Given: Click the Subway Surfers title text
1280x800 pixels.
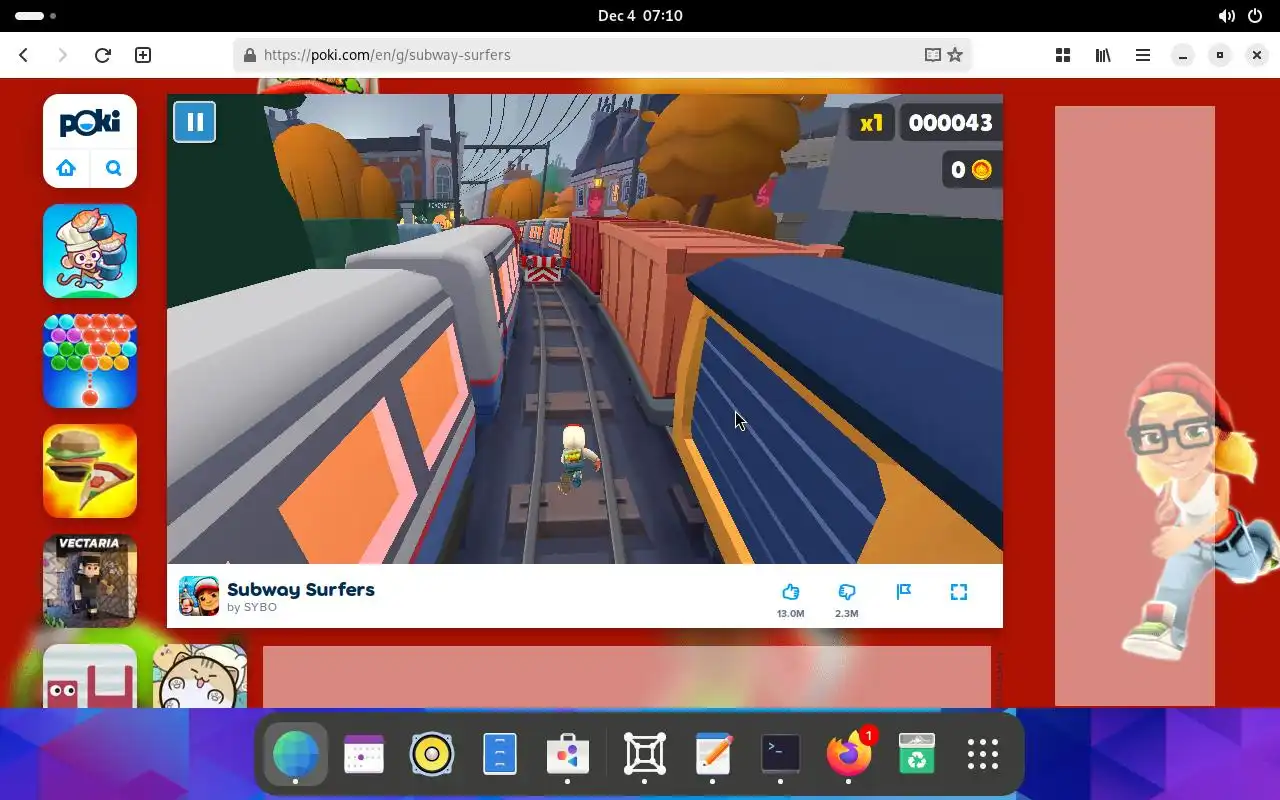Looking at the screenshot, I should tap(301, 589).
